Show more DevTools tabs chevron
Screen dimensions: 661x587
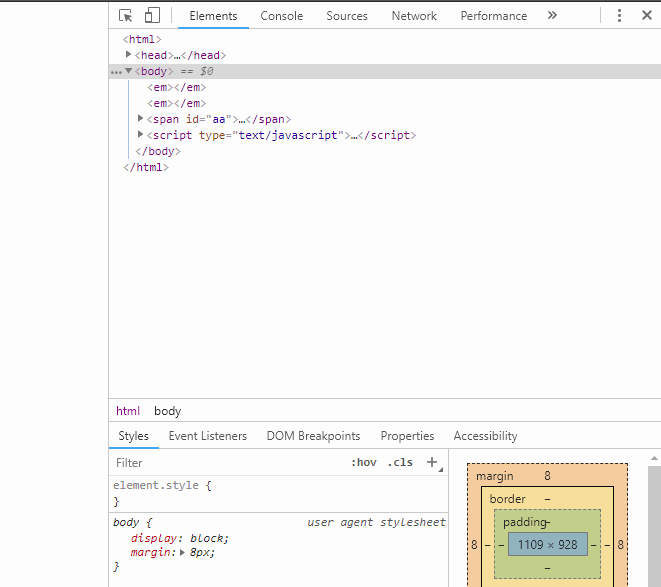pyautogui.click(x=552, y=16)
